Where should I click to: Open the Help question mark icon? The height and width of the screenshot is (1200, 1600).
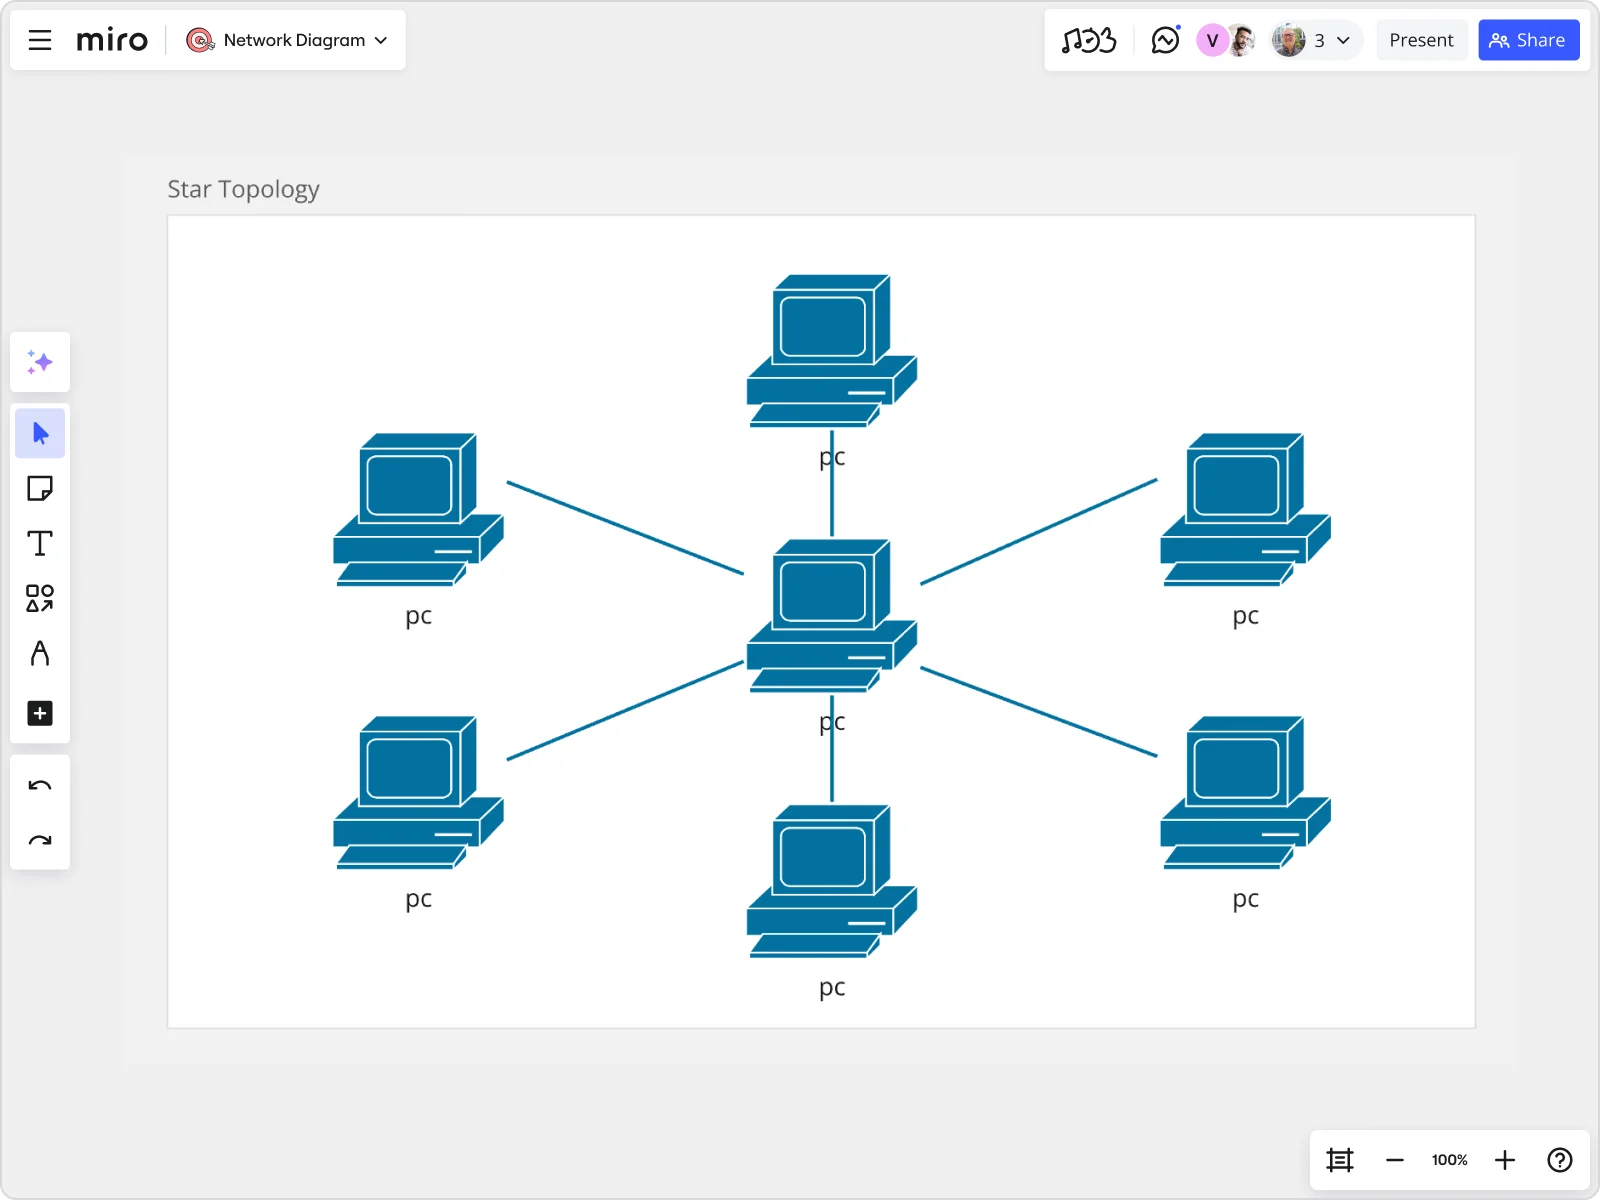point(1560,1160)
